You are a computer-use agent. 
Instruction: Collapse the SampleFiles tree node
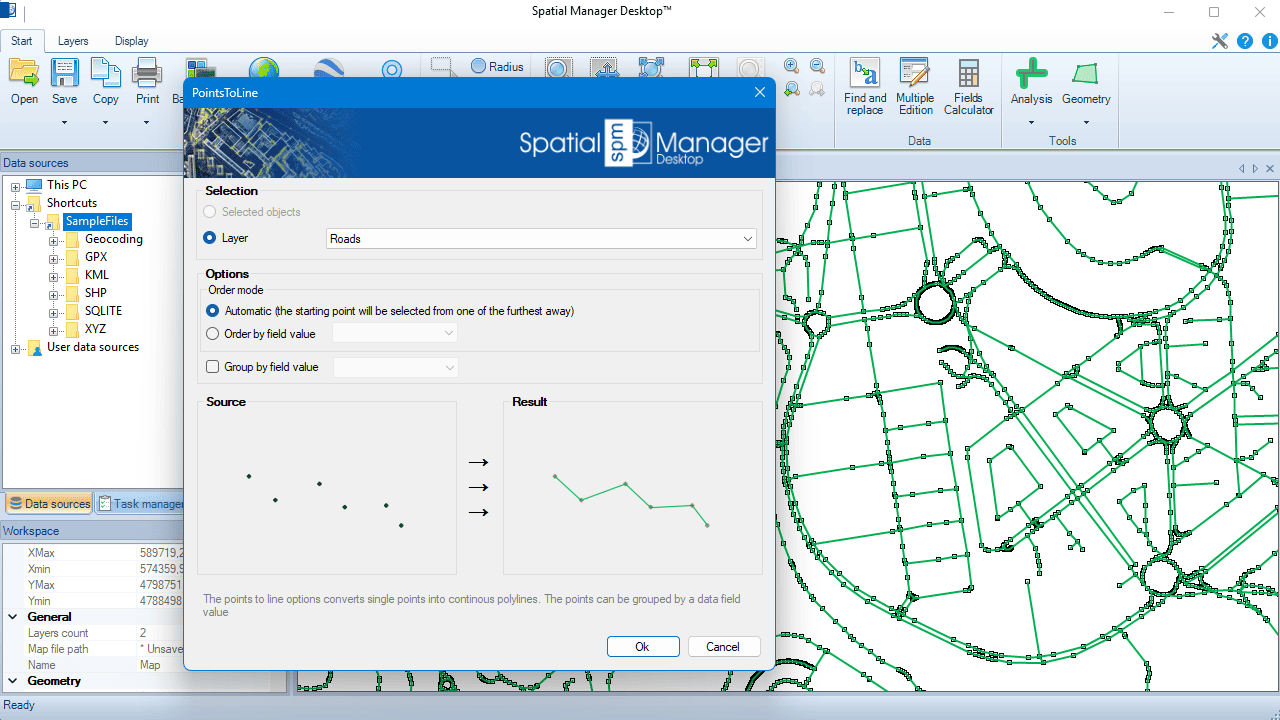(x=35, y=222)
